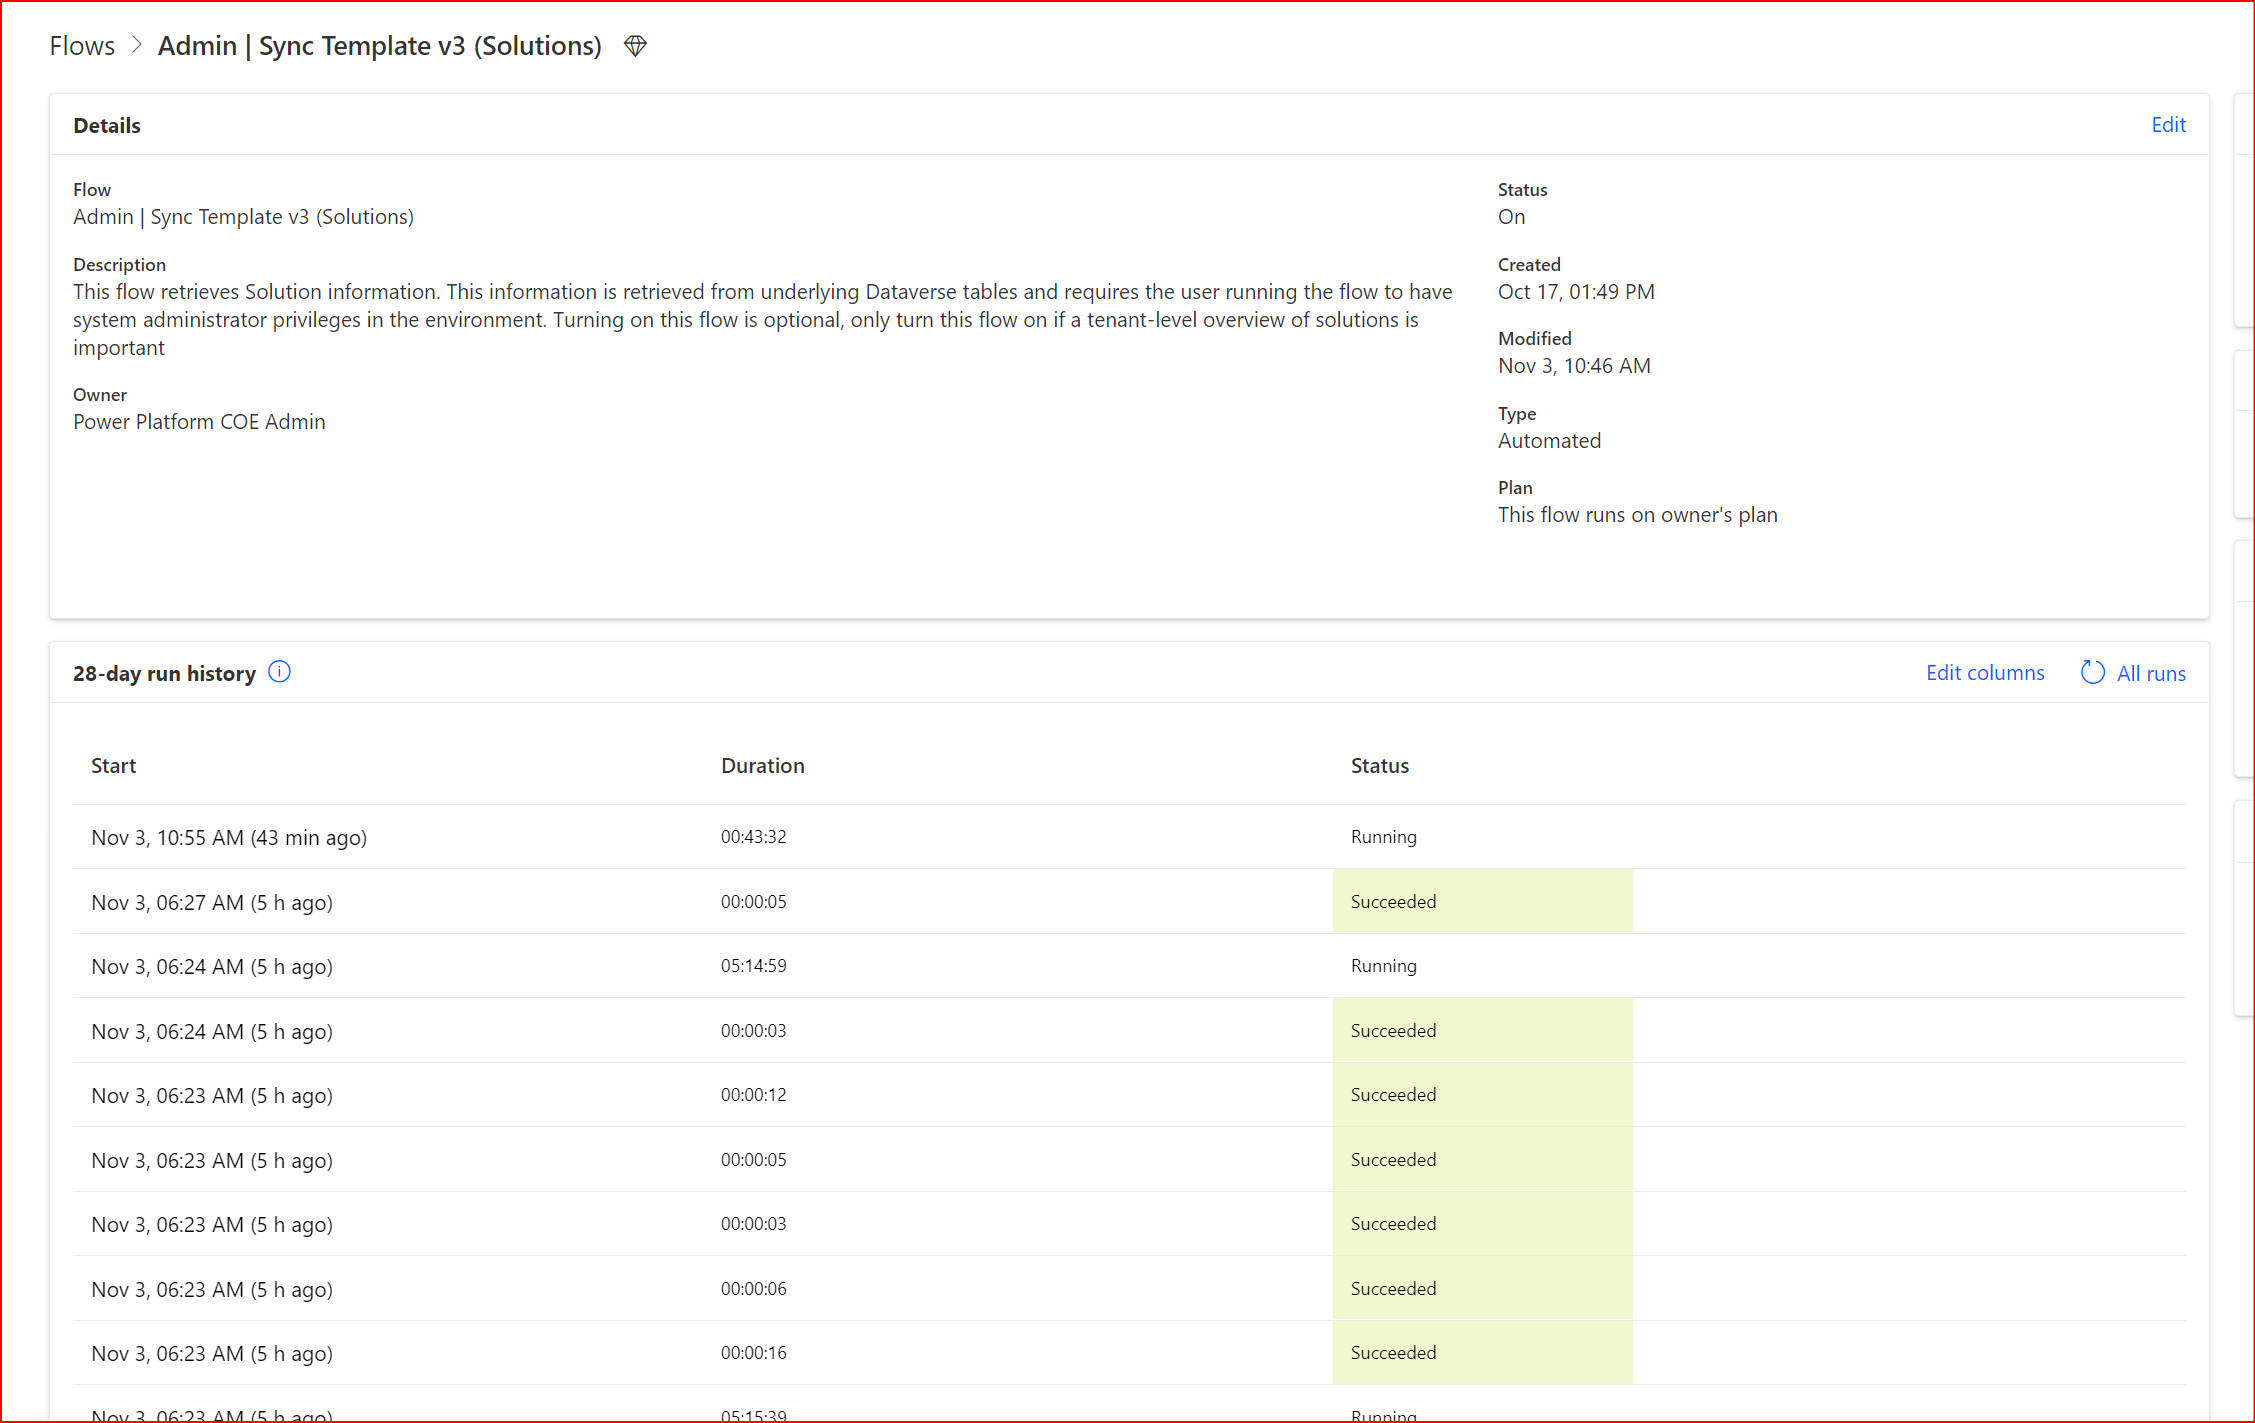The width and height of the screenshot is (2255, 1423).
Task: Open the succeeded run lasting 00:00:12
Action: point(212,1095)
